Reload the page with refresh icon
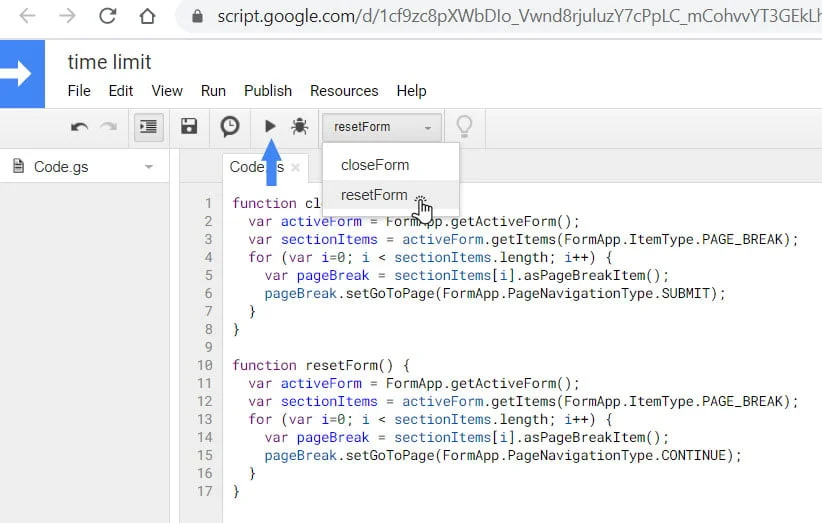This screenshot has height=523, width=822. 107,16
